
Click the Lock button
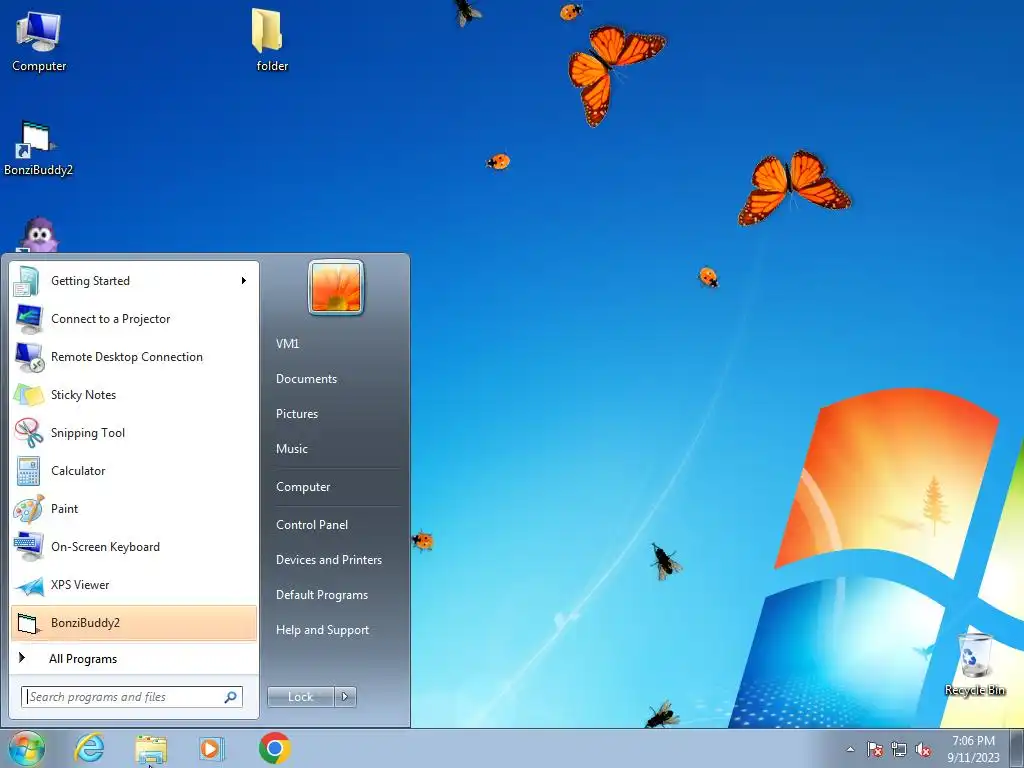pos(300,697)
